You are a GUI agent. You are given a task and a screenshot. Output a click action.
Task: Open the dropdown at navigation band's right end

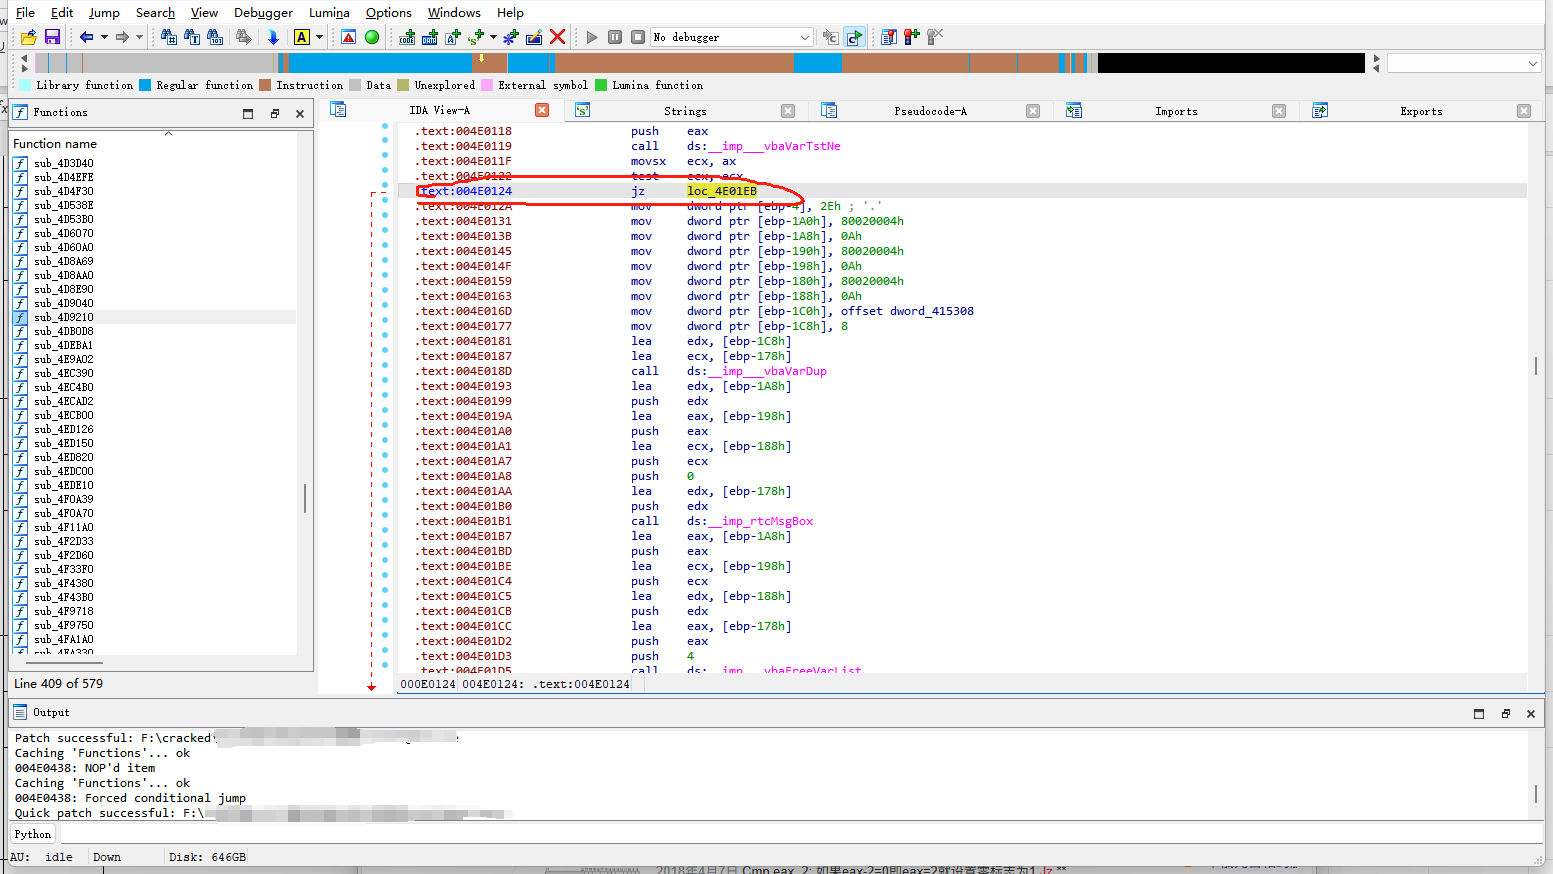(x=1532, y=63)
